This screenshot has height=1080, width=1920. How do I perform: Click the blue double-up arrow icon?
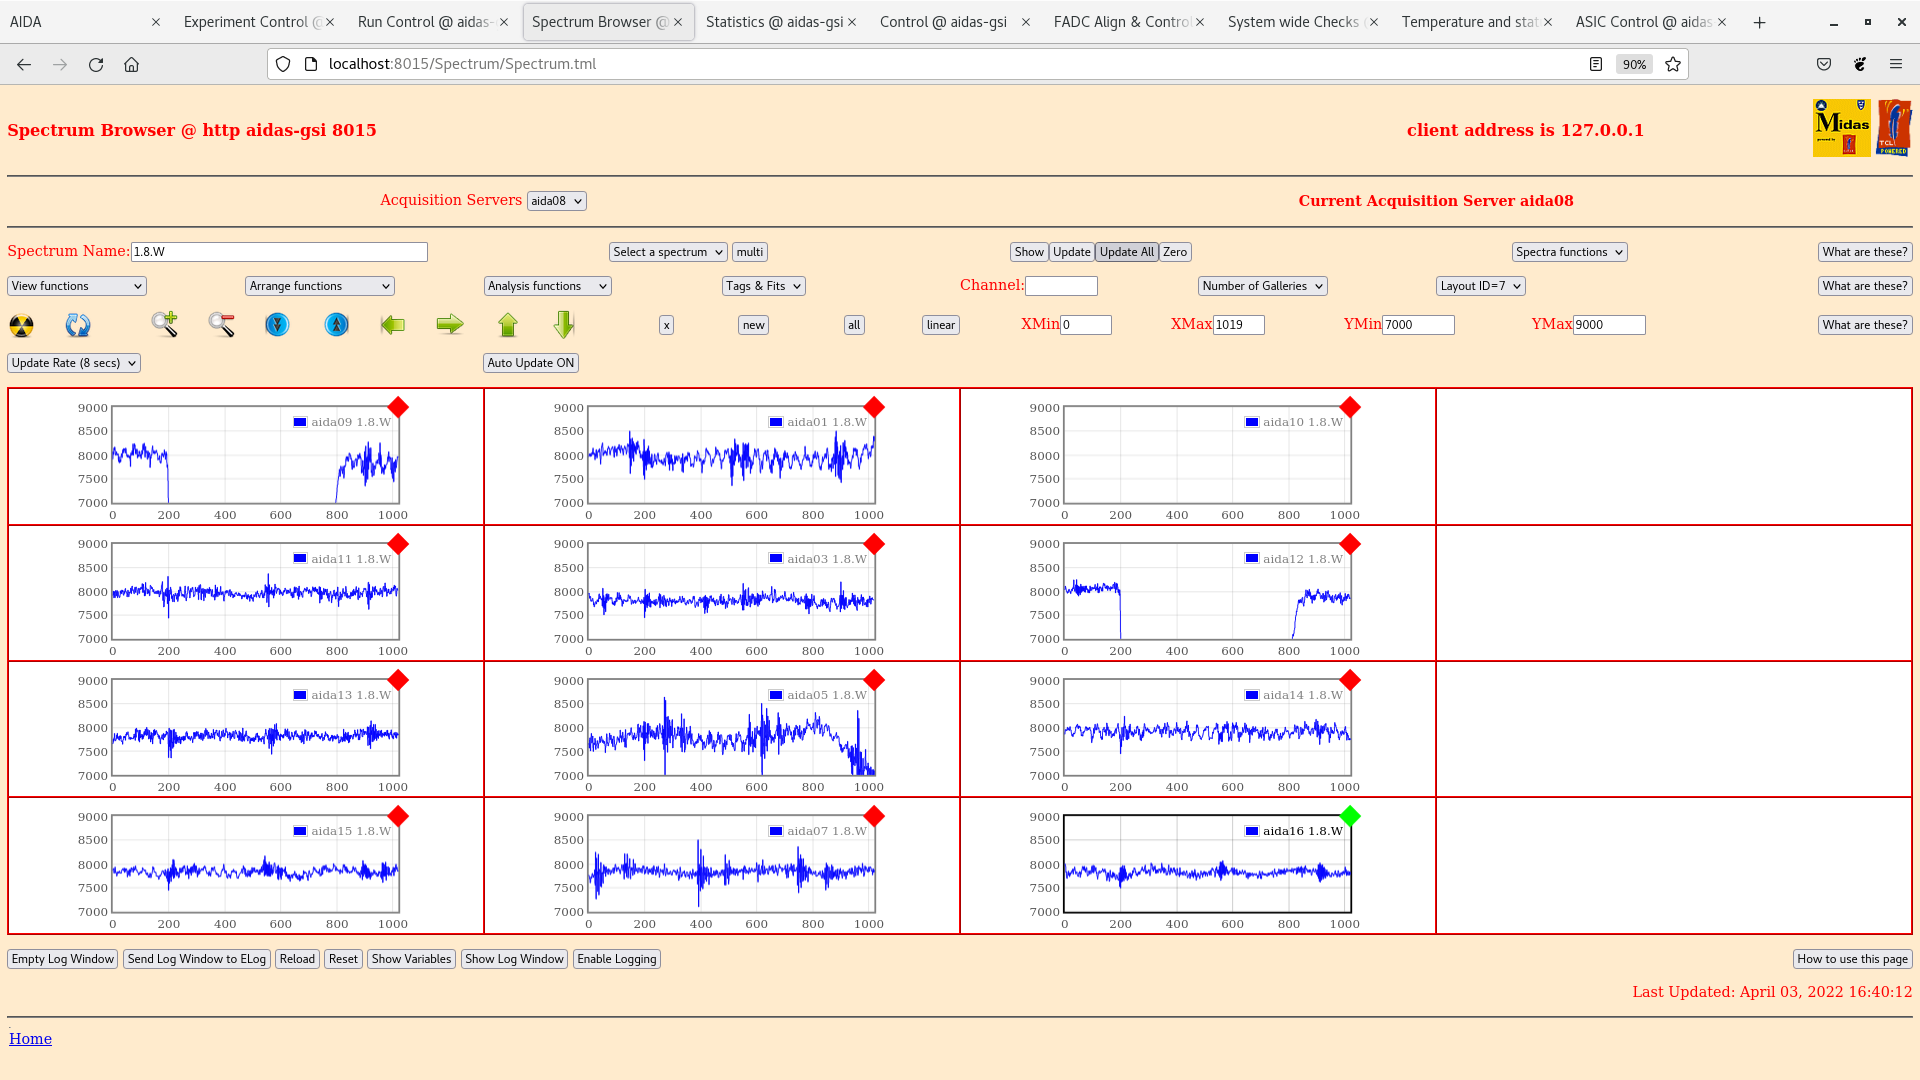pyautogui.click(x=337, y=325)
